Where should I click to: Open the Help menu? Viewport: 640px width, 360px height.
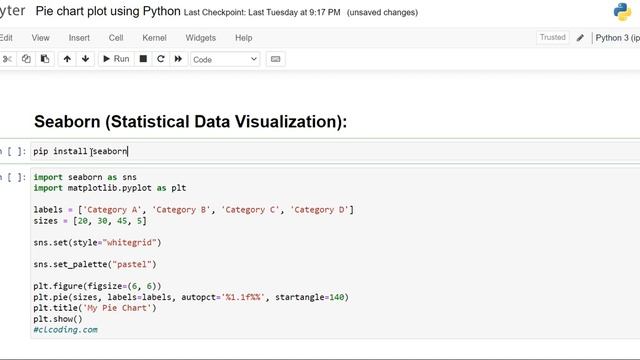[244, 38]
